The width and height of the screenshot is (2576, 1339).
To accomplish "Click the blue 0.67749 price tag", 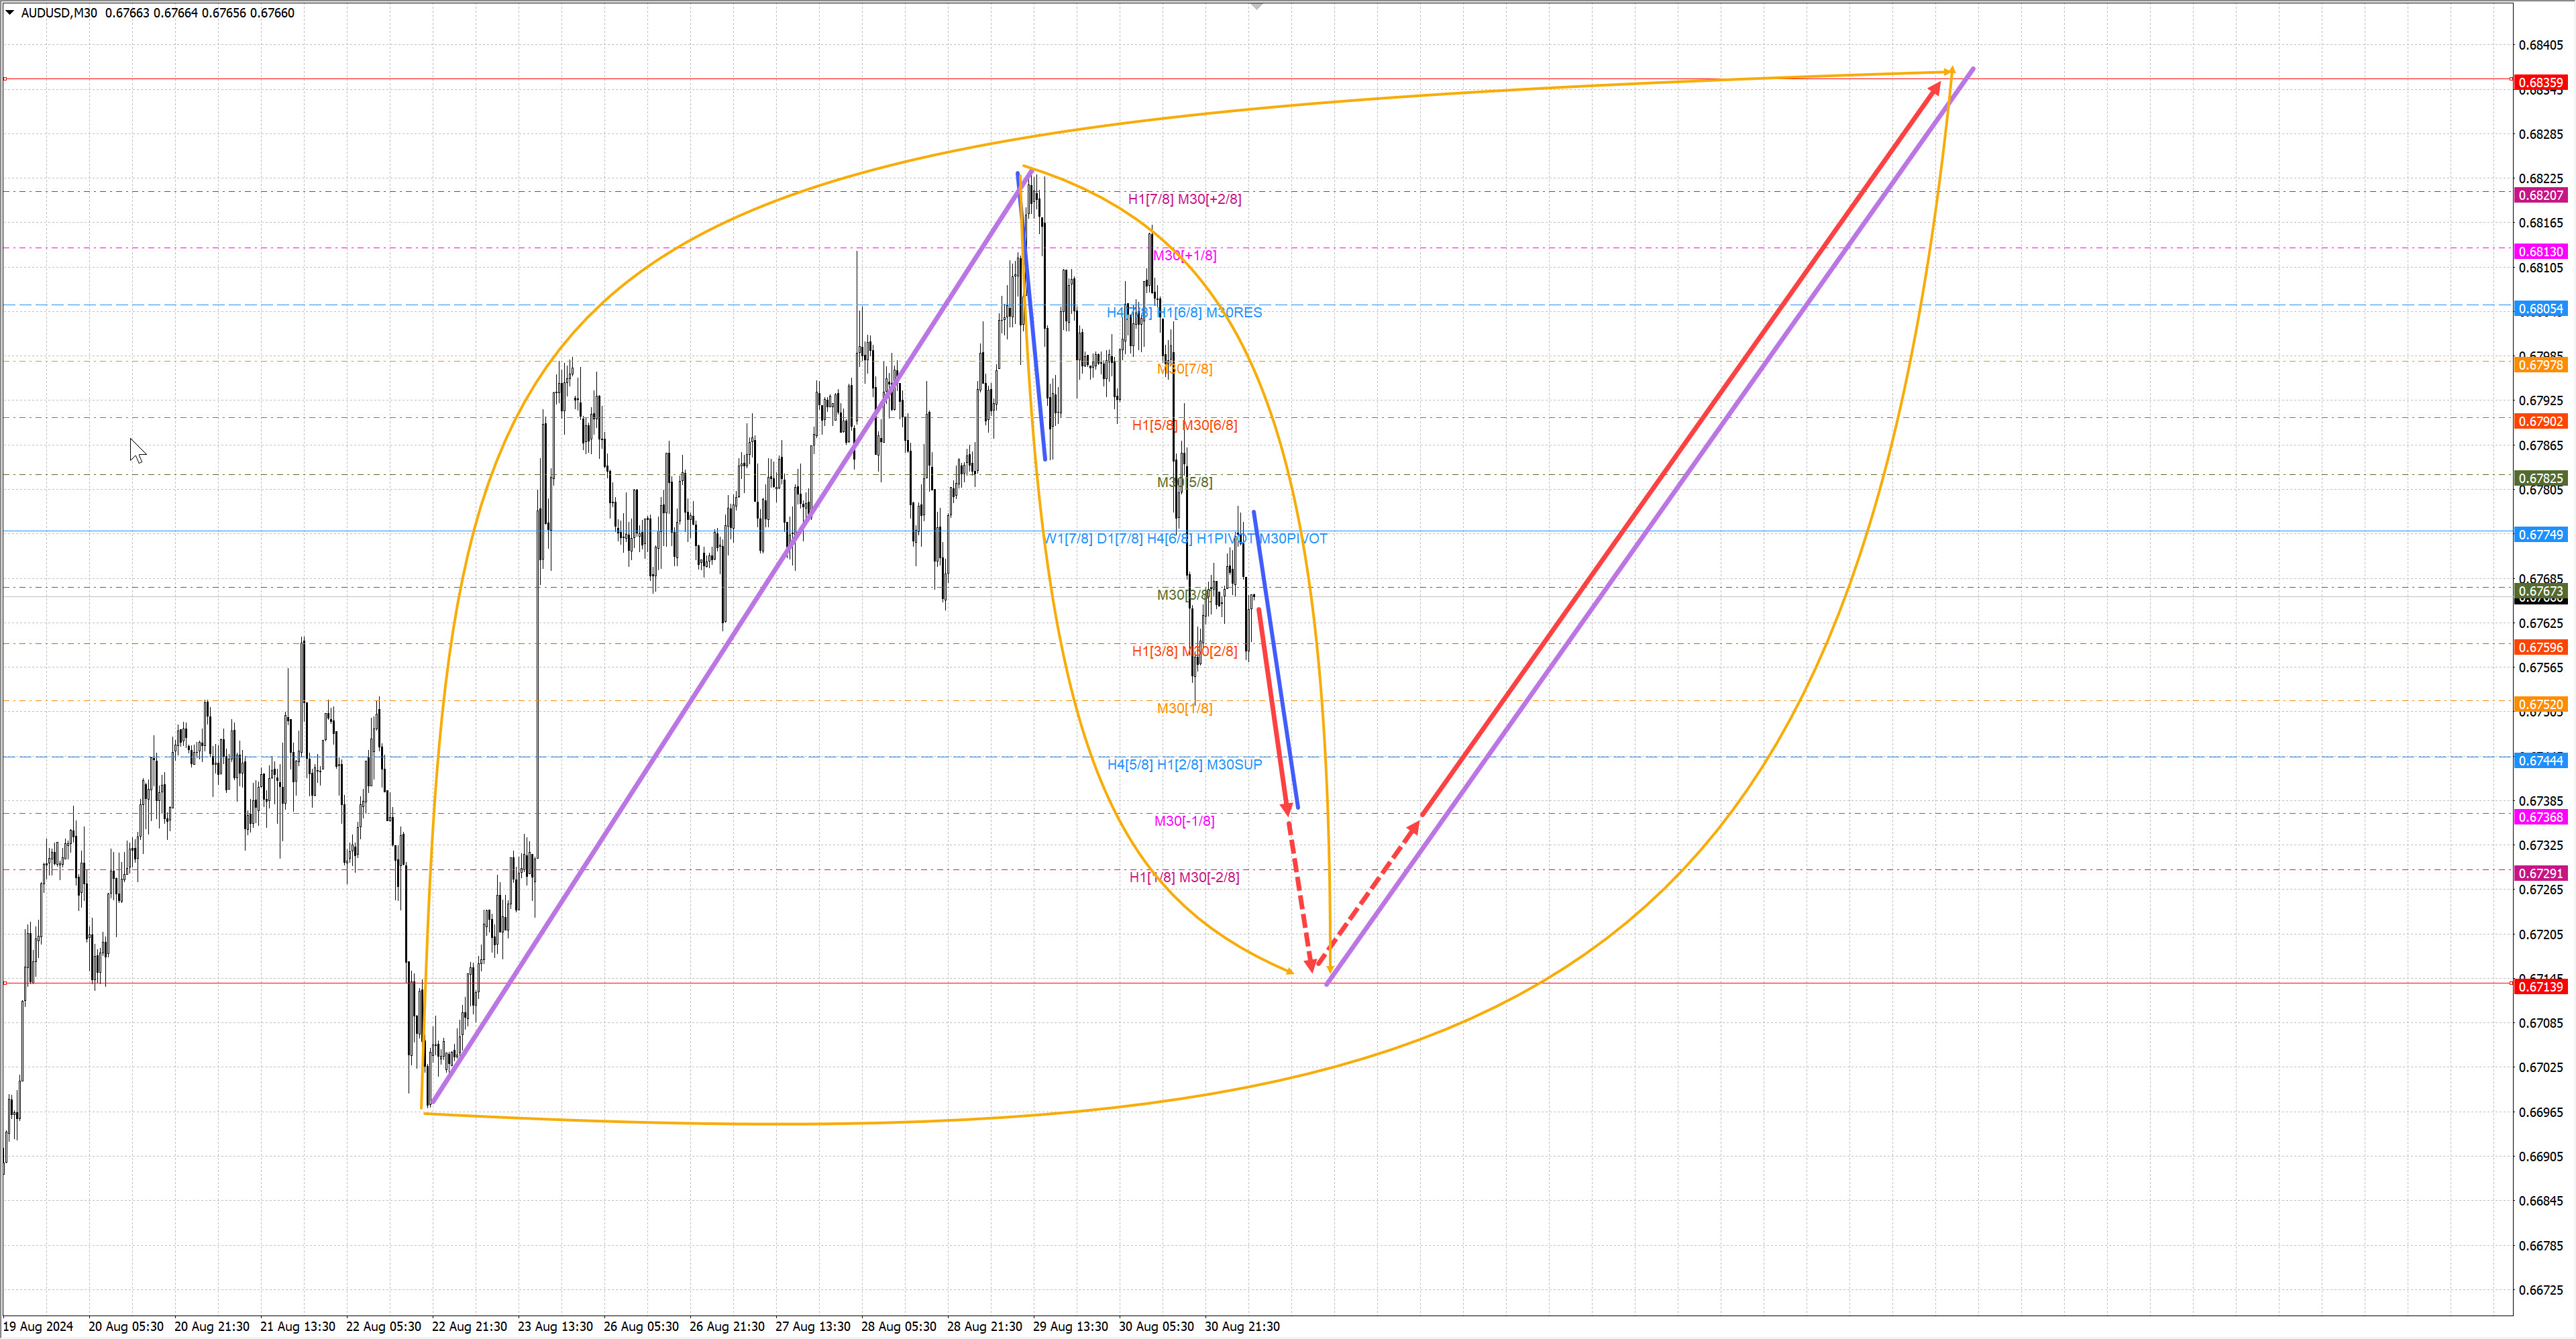I will 2540,535.
